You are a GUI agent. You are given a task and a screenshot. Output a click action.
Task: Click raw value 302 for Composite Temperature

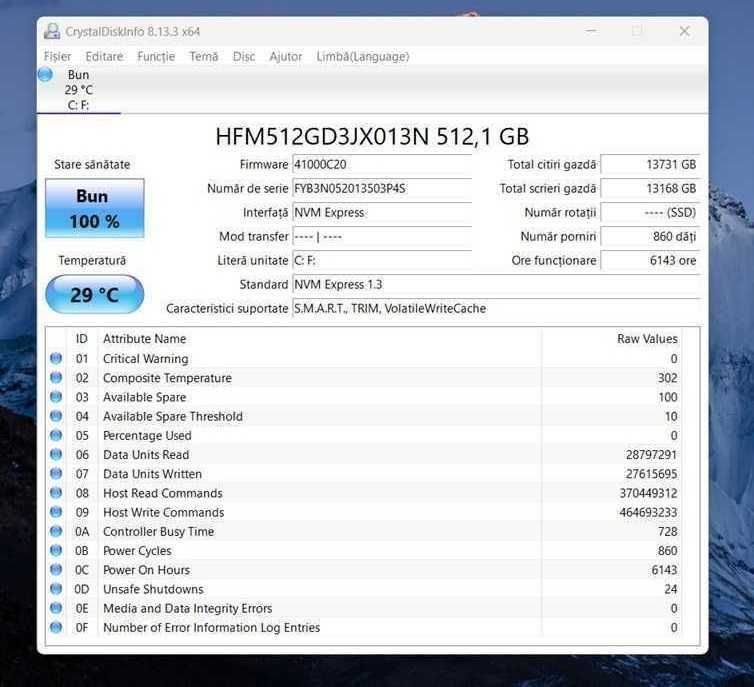point(667,378)
